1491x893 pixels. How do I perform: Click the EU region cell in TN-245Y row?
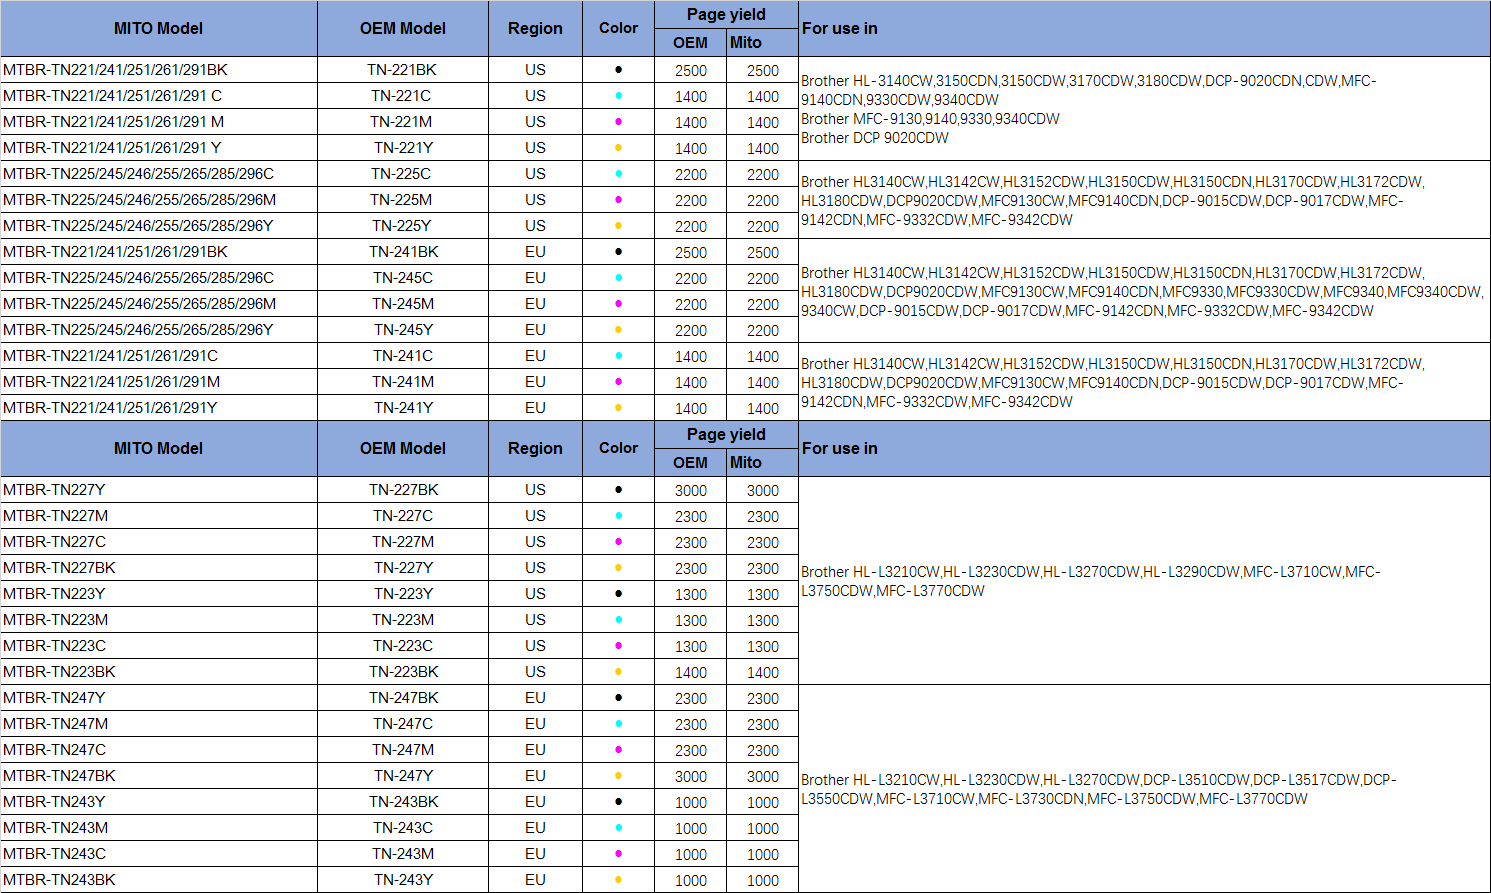(535, 330)
